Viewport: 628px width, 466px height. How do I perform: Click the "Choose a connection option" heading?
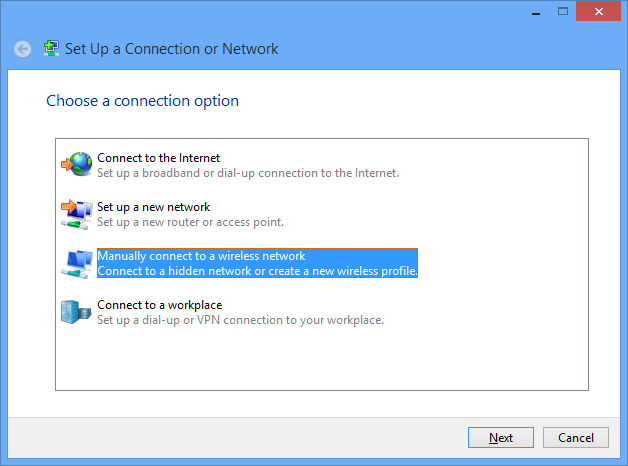142,101
